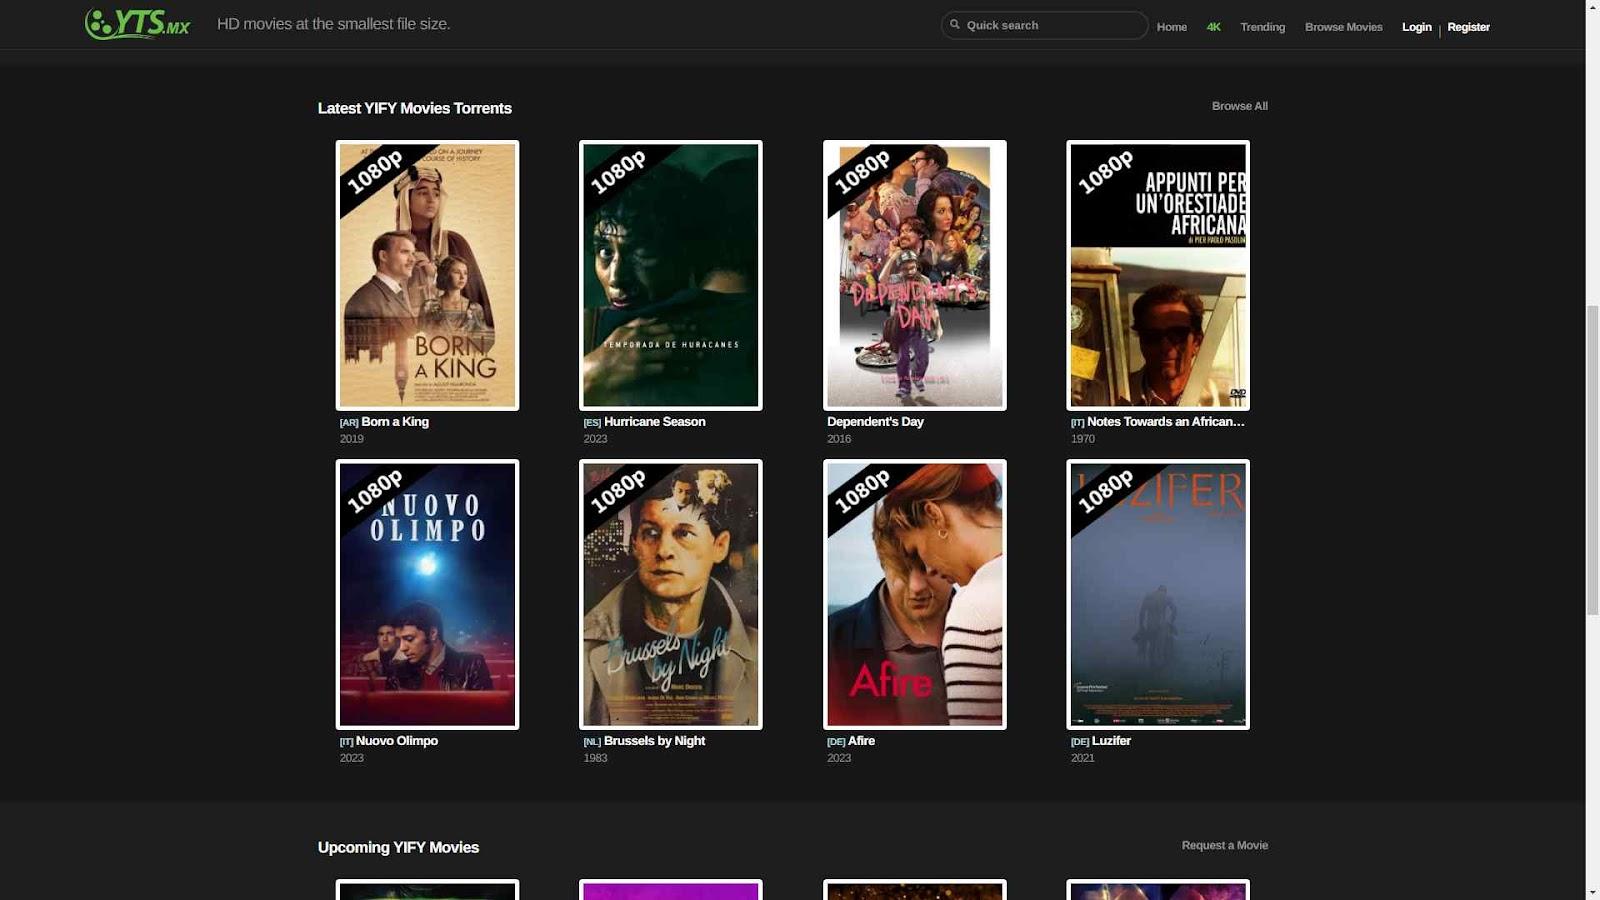The width and height of the screenshot is (1600, 900).
Task: Open the Hurricane Season poster
Action: coord(670,275)
